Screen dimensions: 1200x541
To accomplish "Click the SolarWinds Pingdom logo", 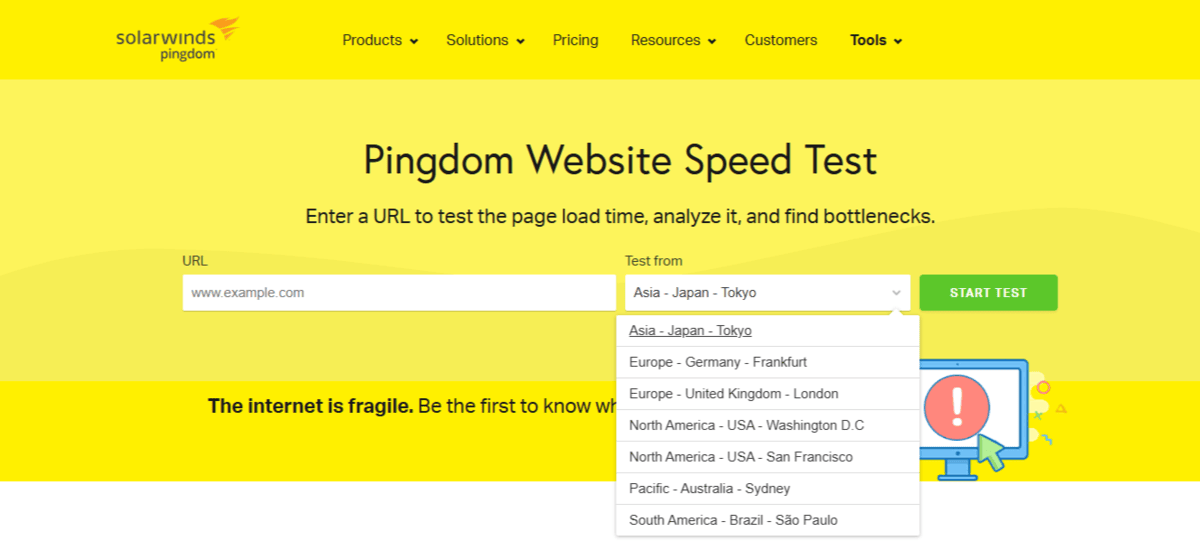I will (x=177, y=39).
